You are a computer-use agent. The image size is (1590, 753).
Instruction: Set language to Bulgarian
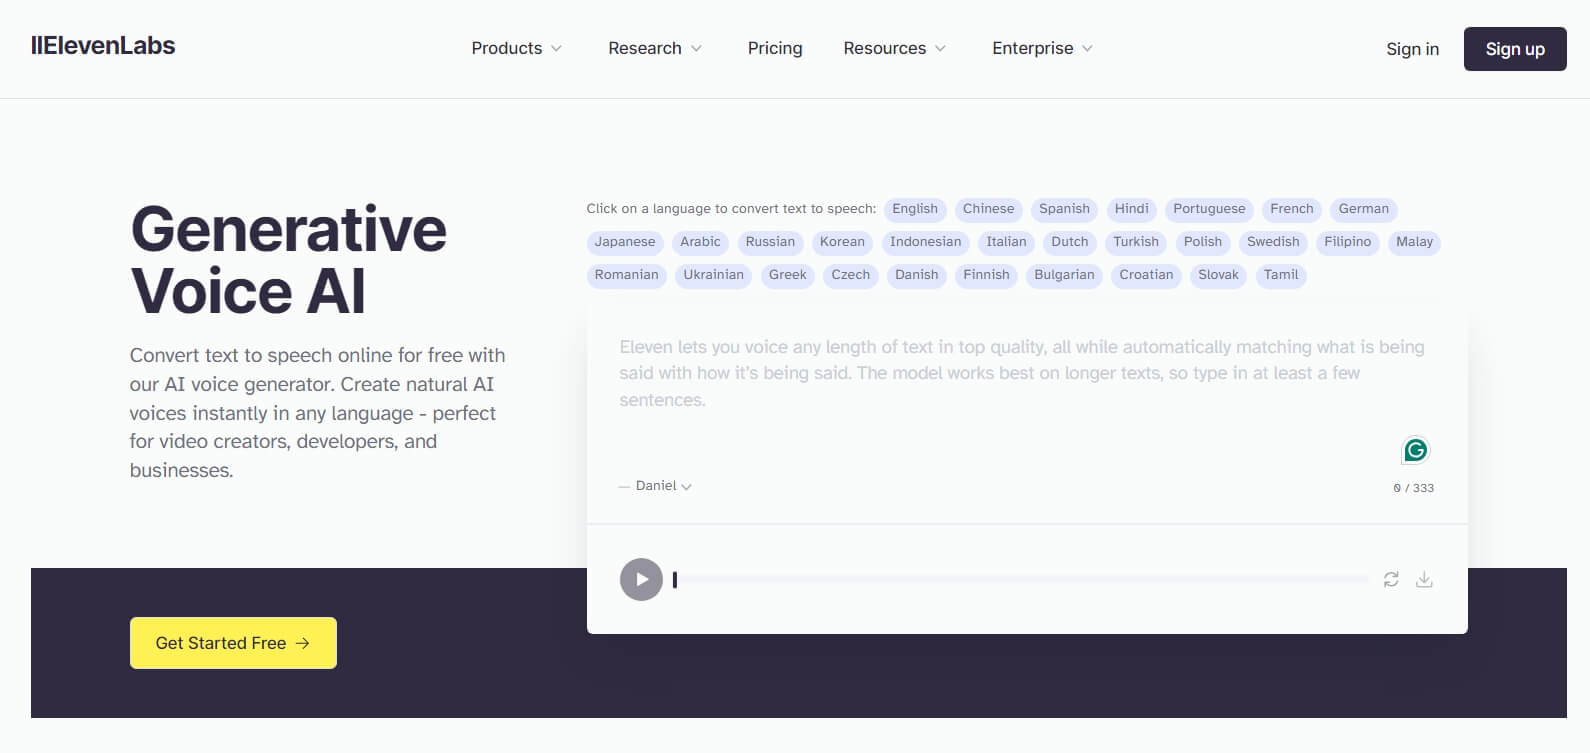tap(1064, 275)
